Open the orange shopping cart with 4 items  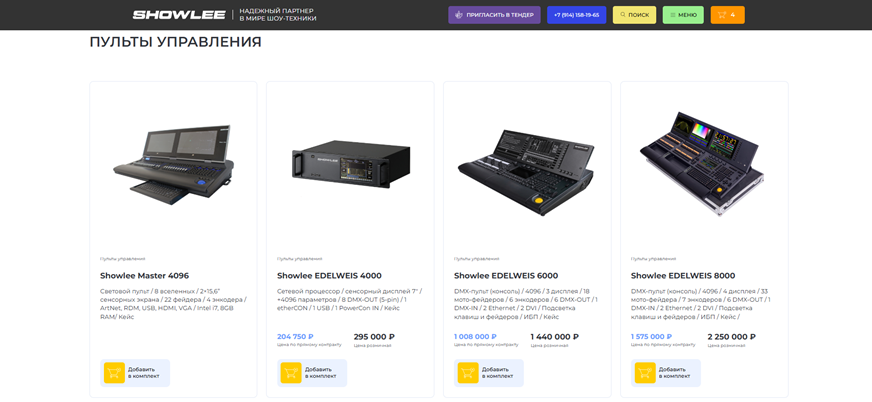point(727,15)
